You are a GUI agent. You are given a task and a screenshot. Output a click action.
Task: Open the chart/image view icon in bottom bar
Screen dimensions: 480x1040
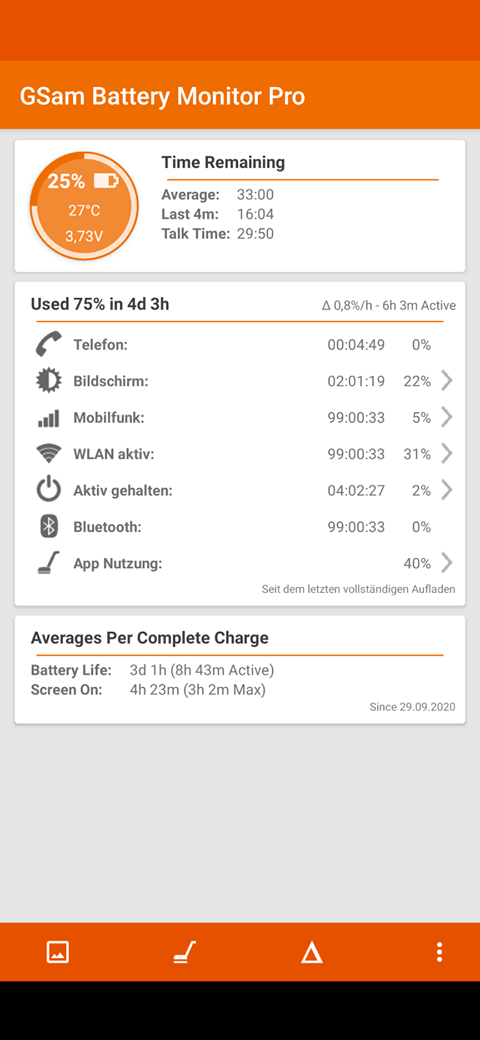coord(58,952)
